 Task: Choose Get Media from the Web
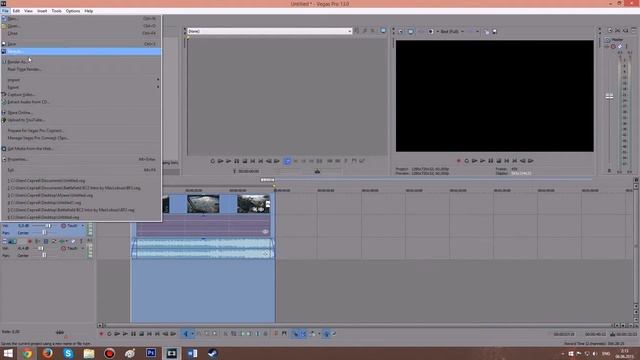[x=81, y=149]
